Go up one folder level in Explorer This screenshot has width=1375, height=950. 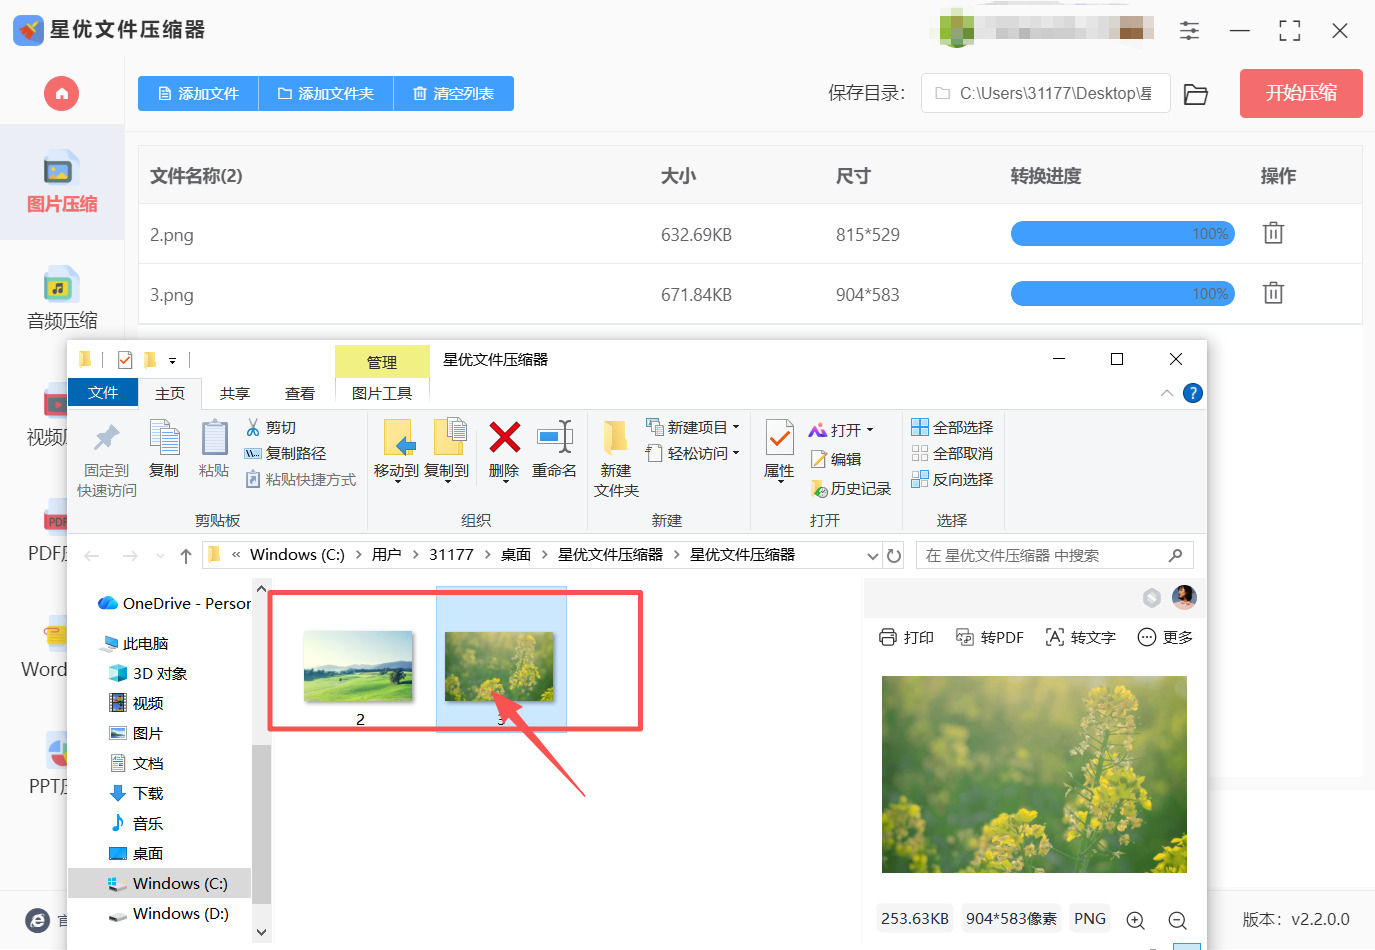point(186,556)
